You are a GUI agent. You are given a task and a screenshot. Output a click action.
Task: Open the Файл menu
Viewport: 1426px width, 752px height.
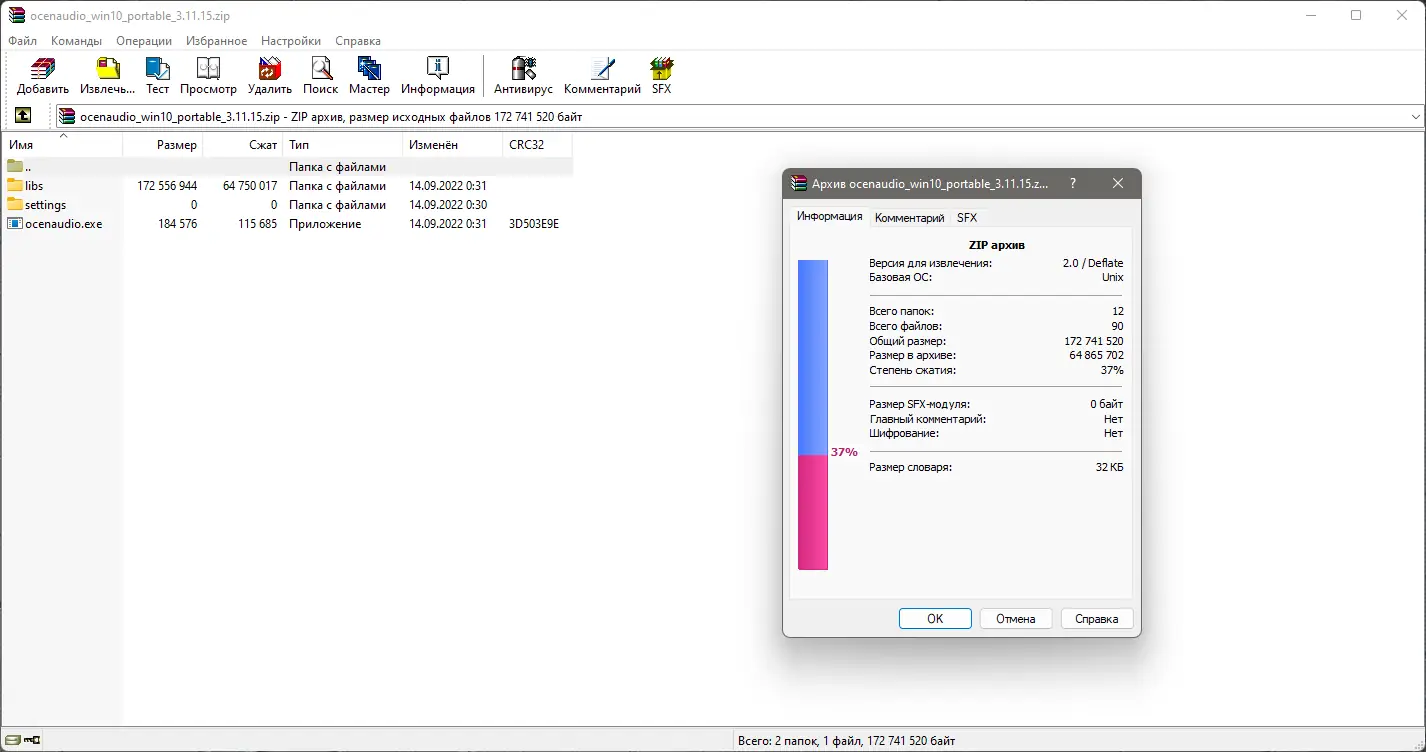click(23, 41)
